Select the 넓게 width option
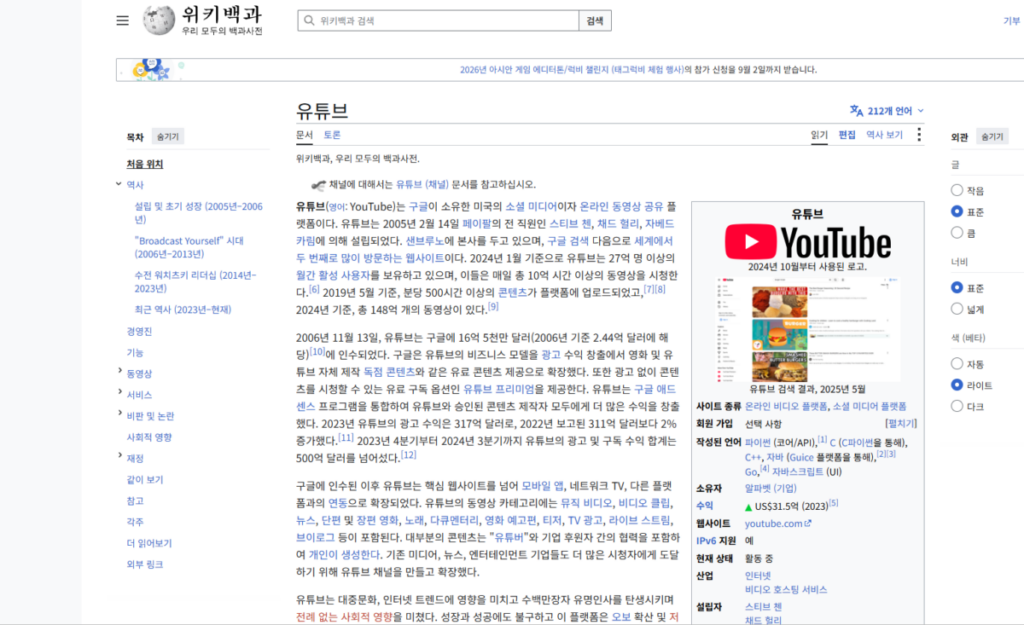The width and height of the screenshot is (1024, 625). point(957,309)
